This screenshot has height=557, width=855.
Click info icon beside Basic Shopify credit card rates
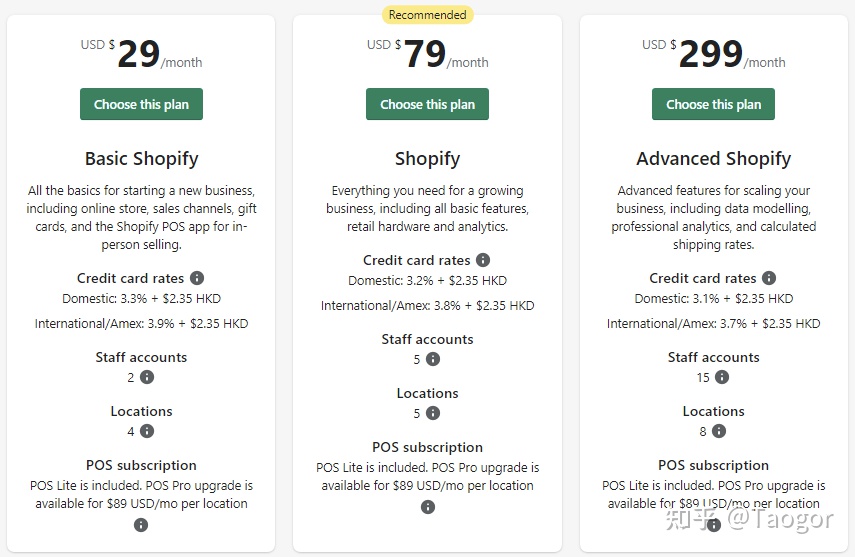pyautogui.click(x=197, y=278)
